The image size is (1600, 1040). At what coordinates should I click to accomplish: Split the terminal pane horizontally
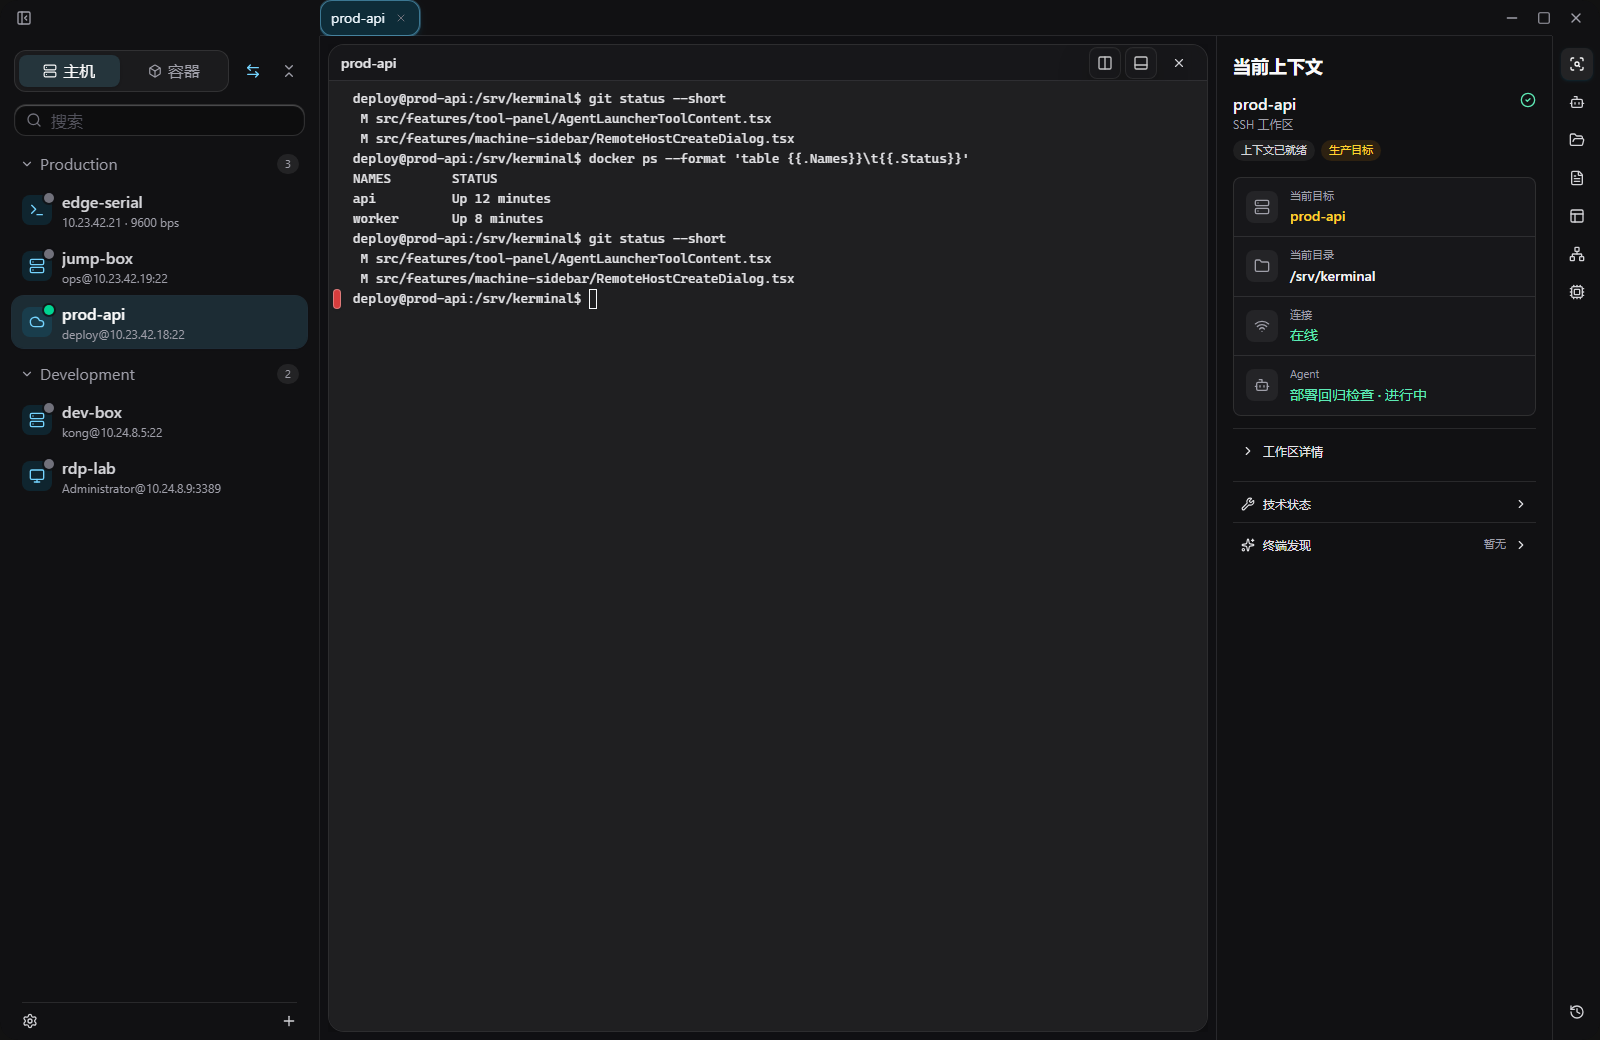tap(1141, 63)
